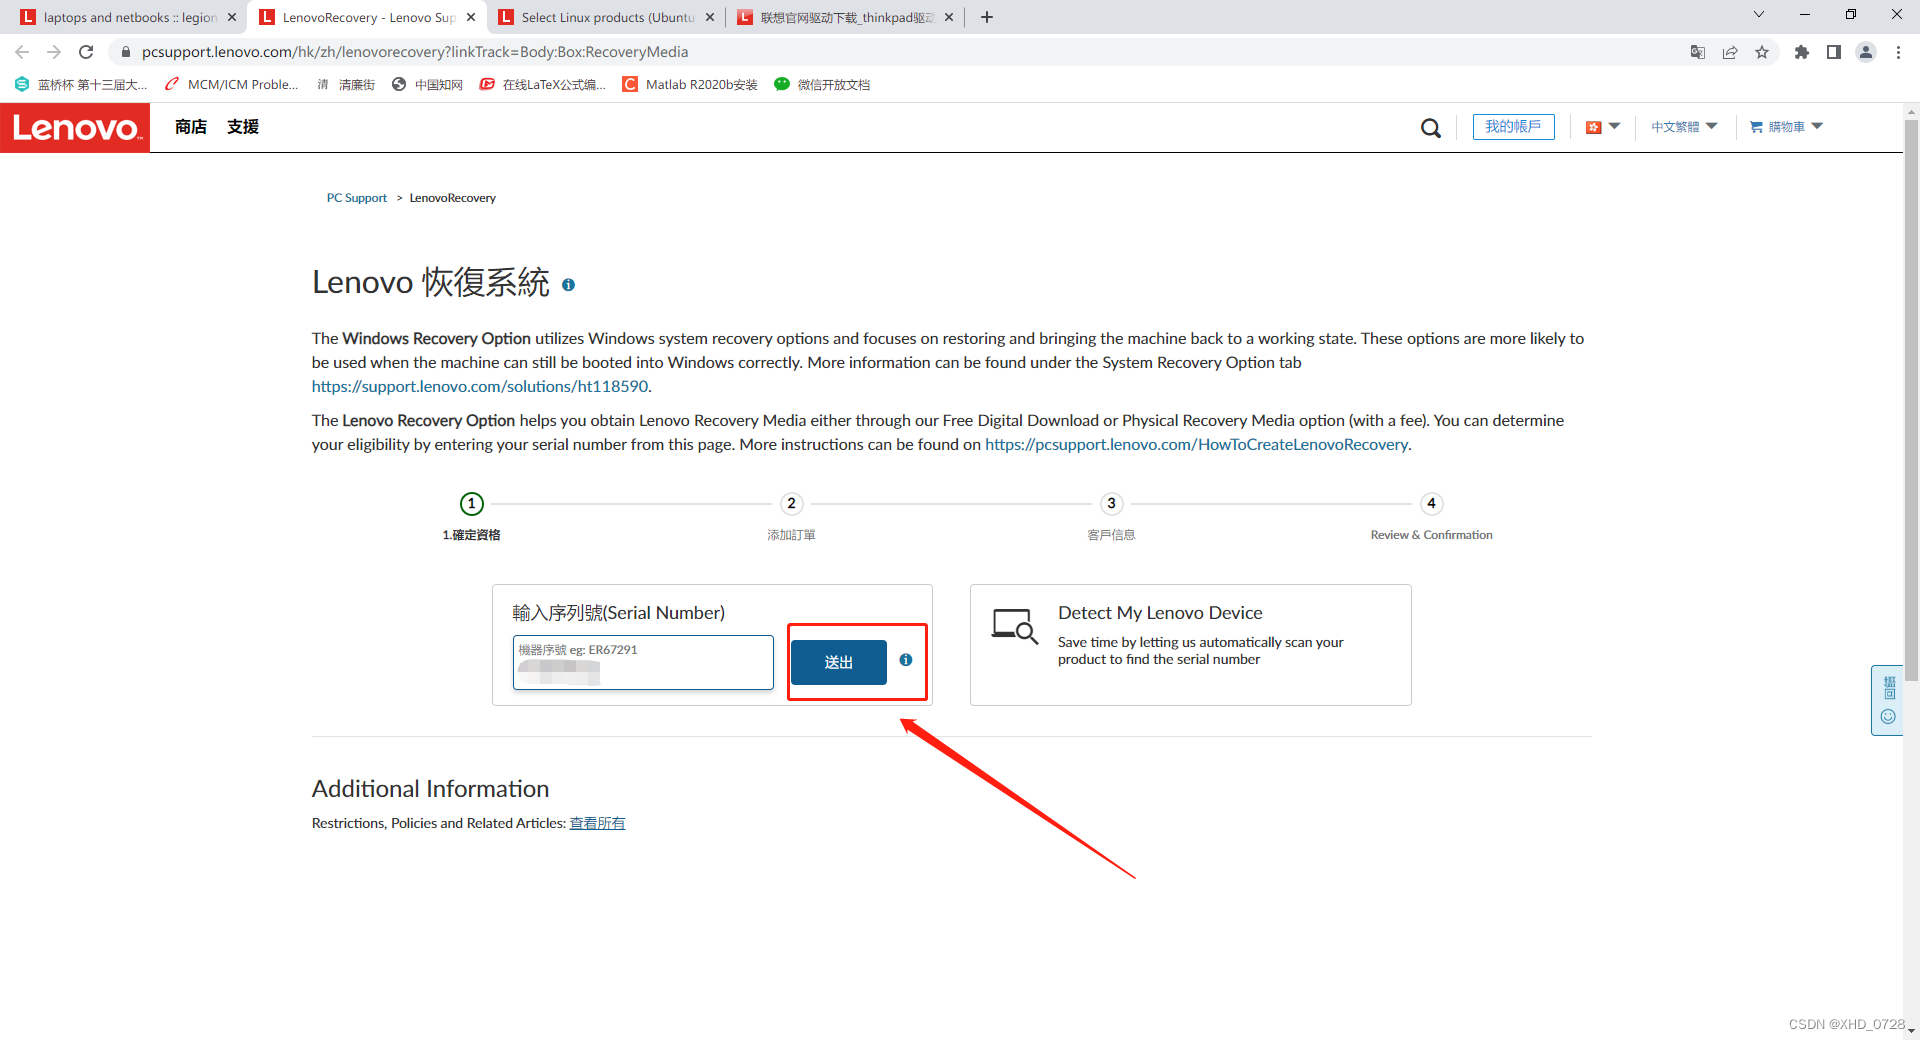Click step 3 客戶信息 circle

(1111, 503)
